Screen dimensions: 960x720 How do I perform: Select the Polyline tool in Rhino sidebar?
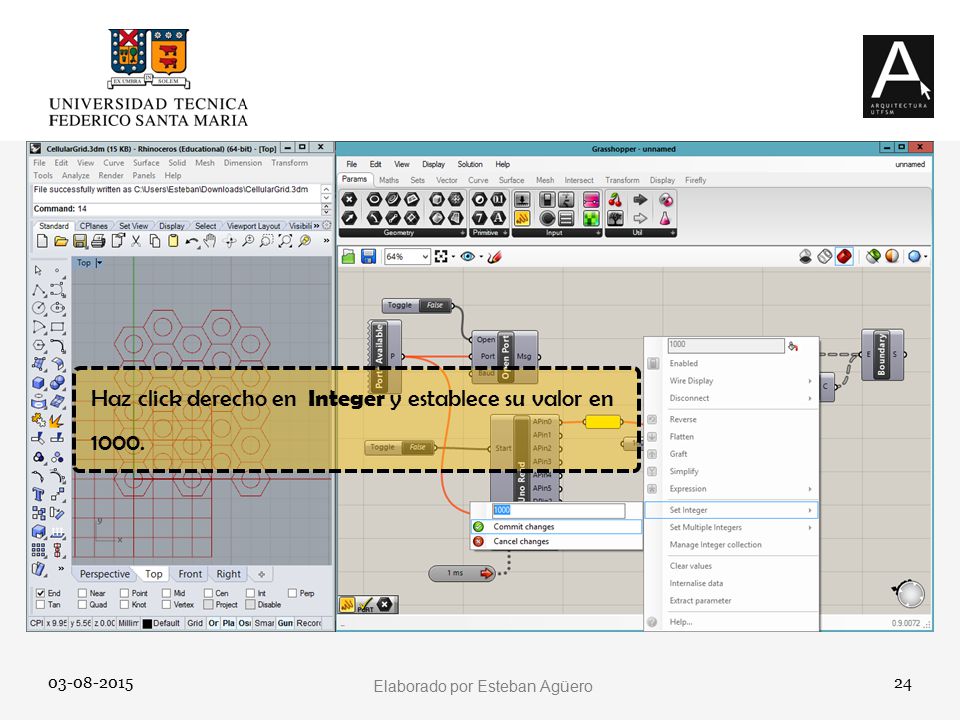pos(38,290)
